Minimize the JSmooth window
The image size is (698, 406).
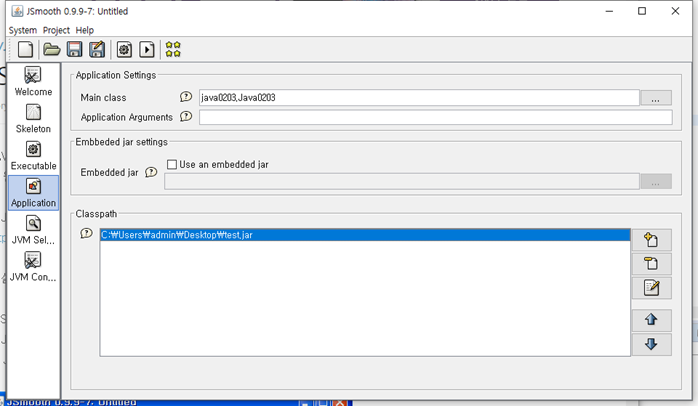click(609, 11)
